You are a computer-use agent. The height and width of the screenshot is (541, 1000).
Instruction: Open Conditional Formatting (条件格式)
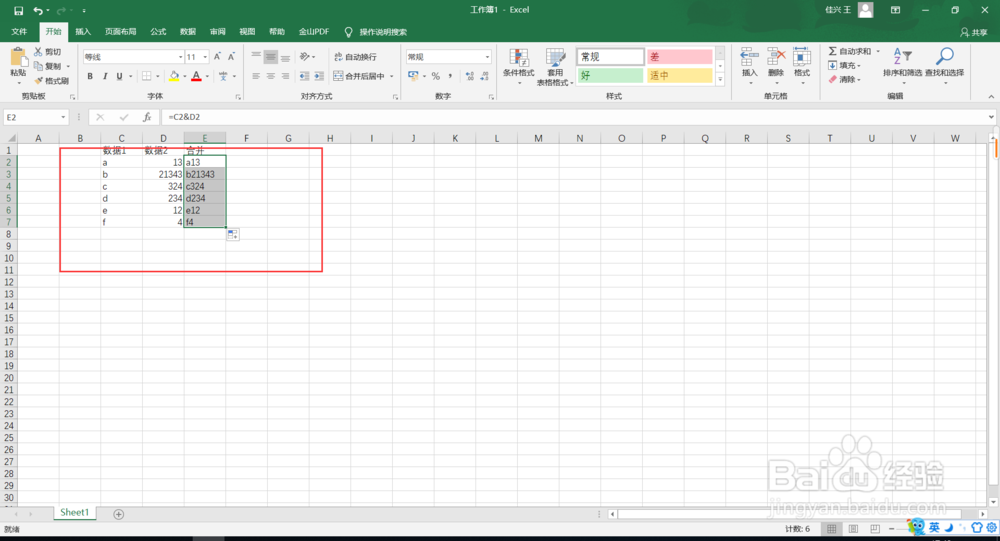(518, 64)
